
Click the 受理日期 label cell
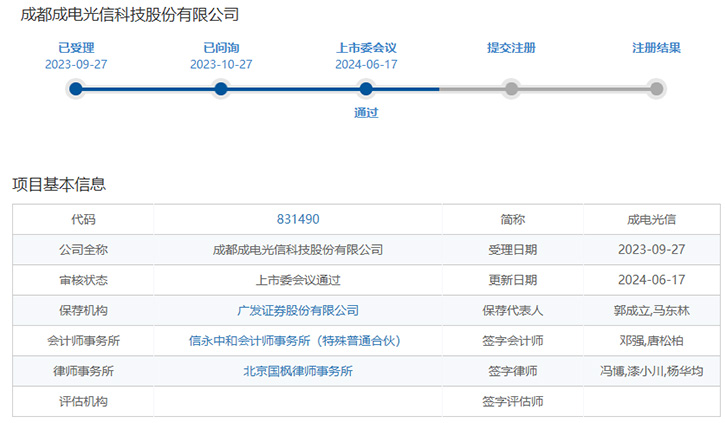[513, 250]
